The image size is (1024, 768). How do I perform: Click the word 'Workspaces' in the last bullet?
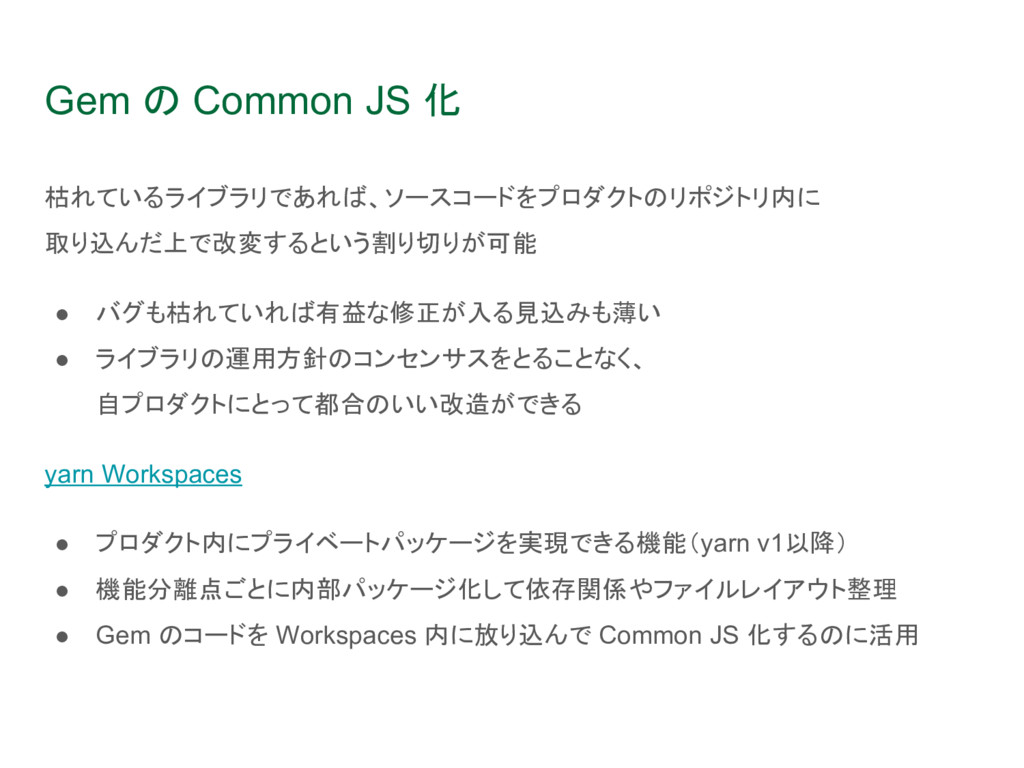346,635
